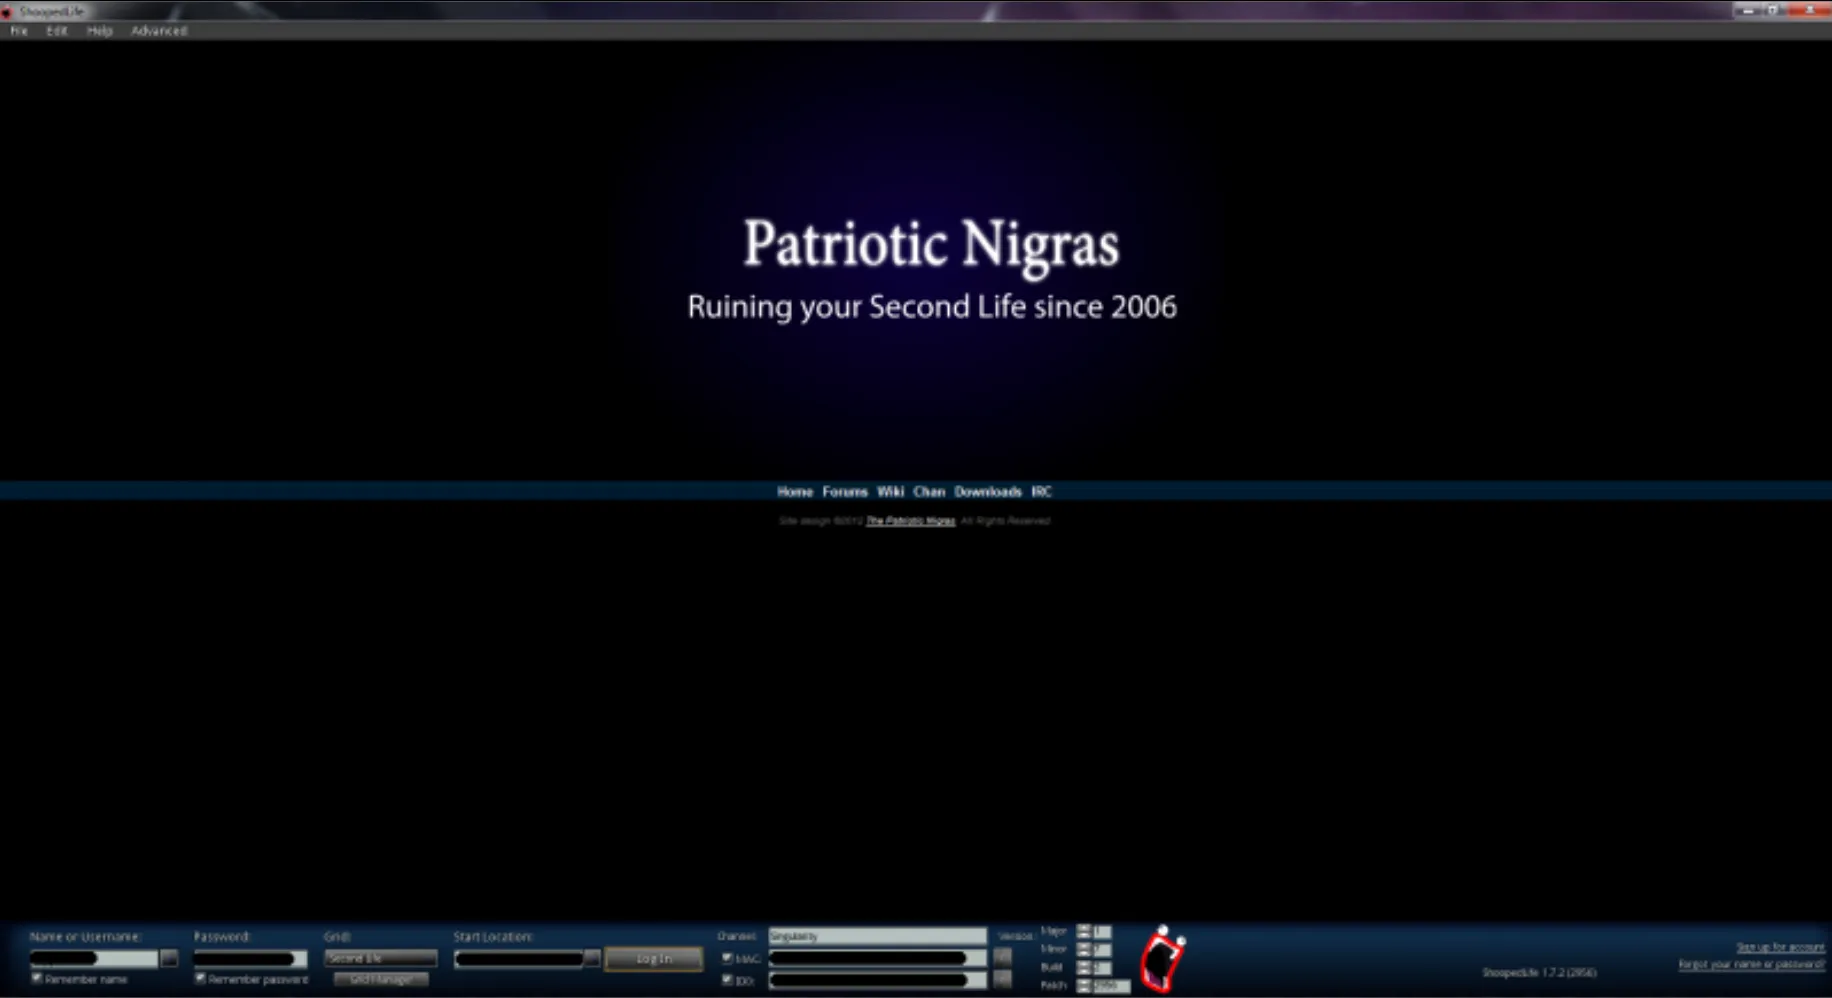Open the Advanced menu
This screenshot has width=1832, height=998.
click(159, 31)
